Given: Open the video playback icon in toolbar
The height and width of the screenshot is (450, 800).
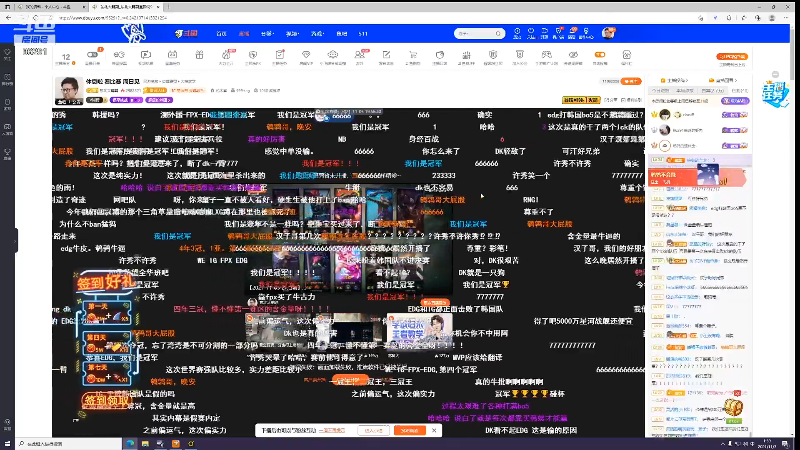Looking at the screenshot, I should (x=146, y=55).
